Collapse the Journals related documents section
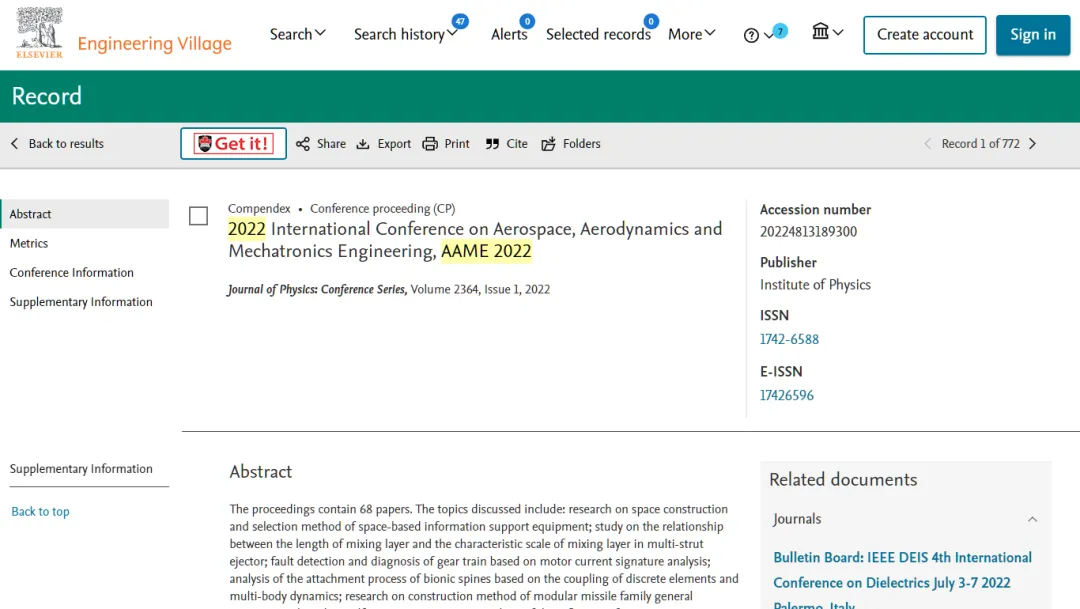Viewport: 1080px width, 609px height. pos(1032,519)
